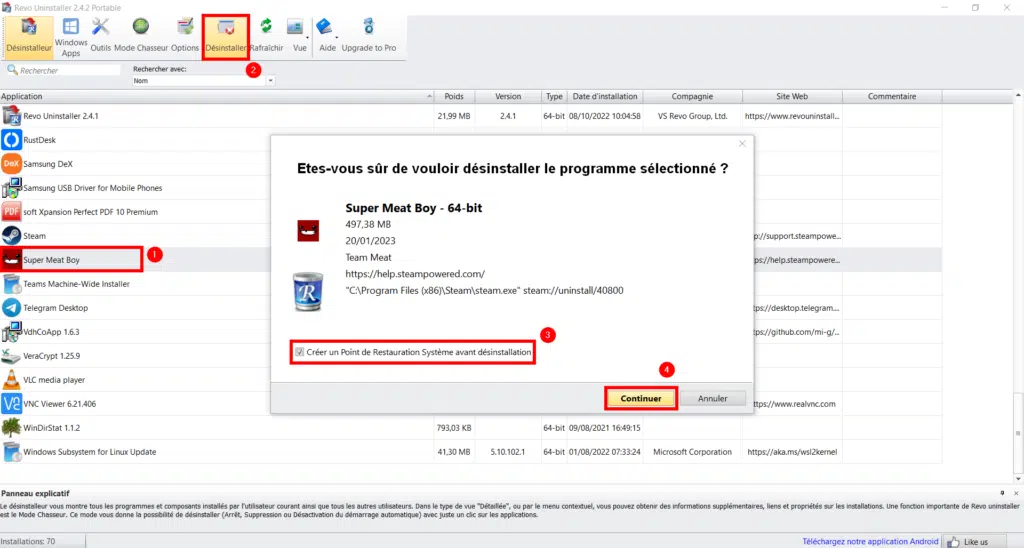Image resolution: width=1024 pixels, height=548 pixels.
Task: Click the Continuer button
Action: point(641,398)
